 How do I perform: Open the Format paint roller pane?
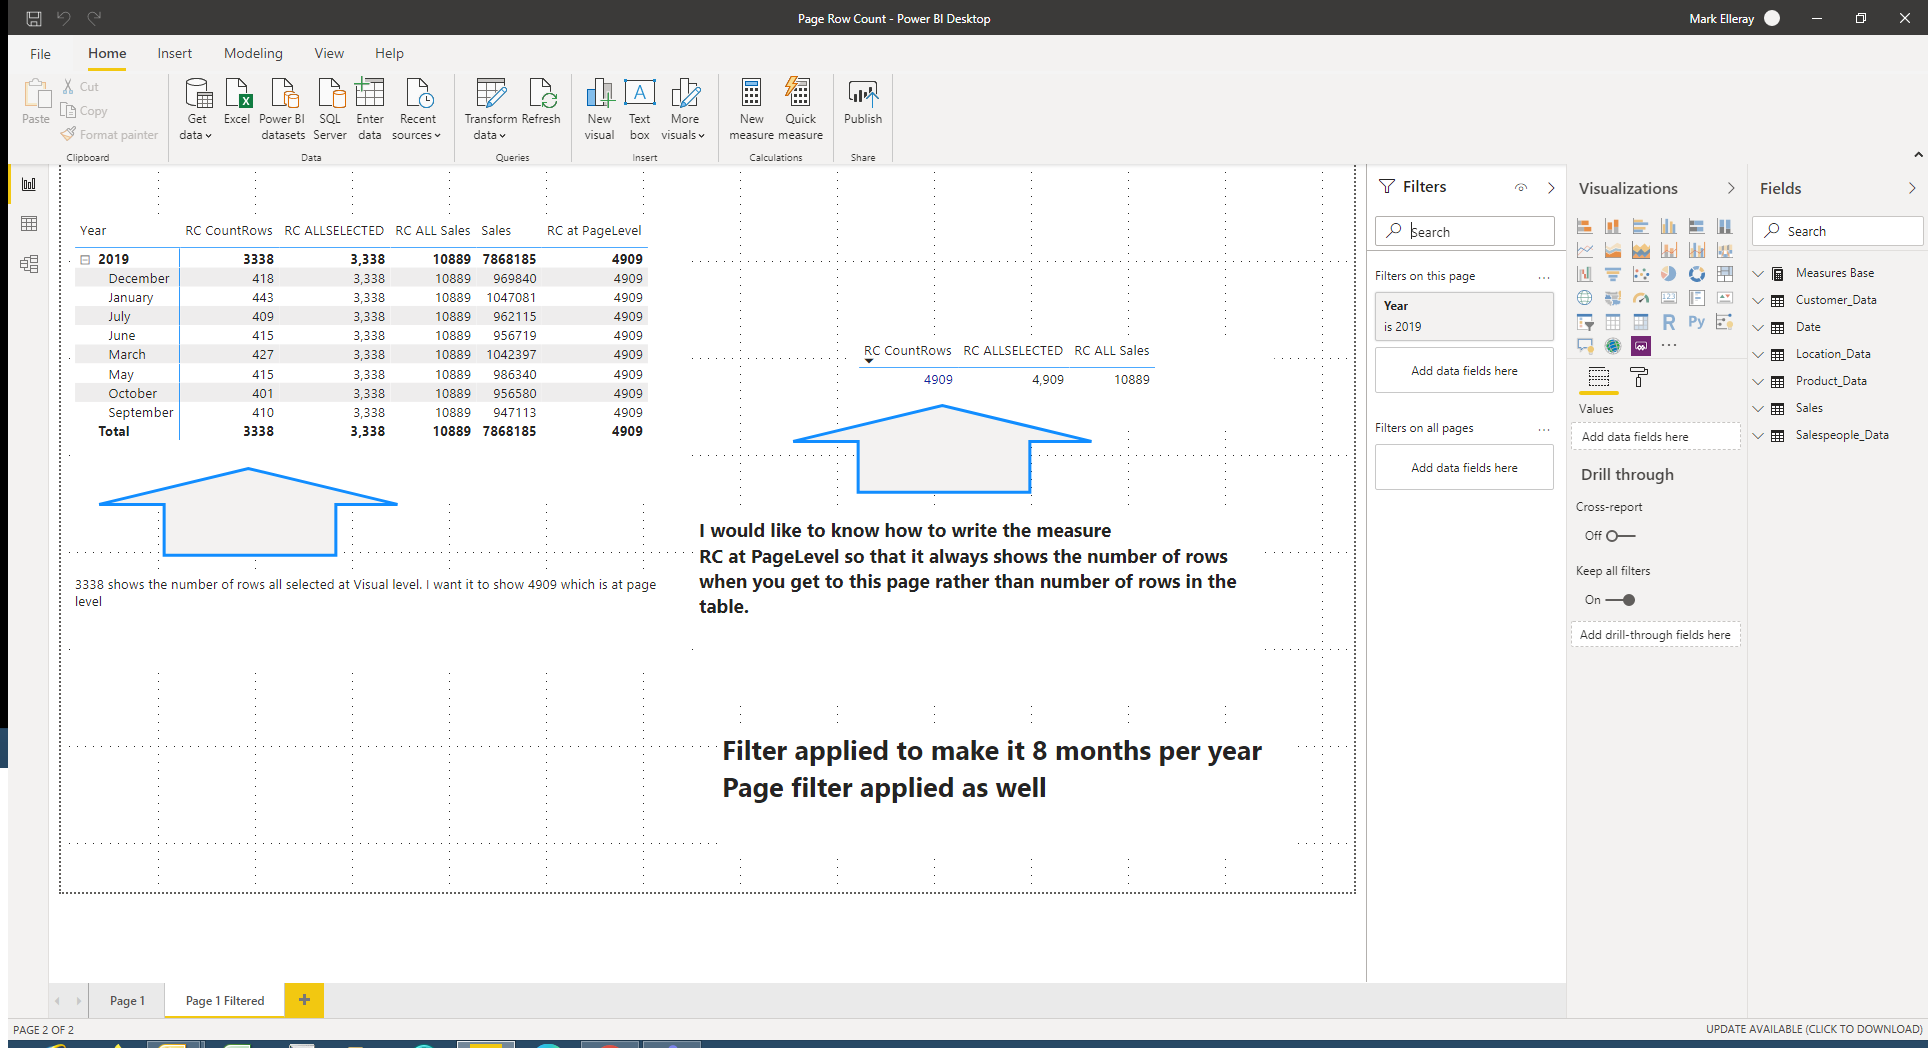1638,377
